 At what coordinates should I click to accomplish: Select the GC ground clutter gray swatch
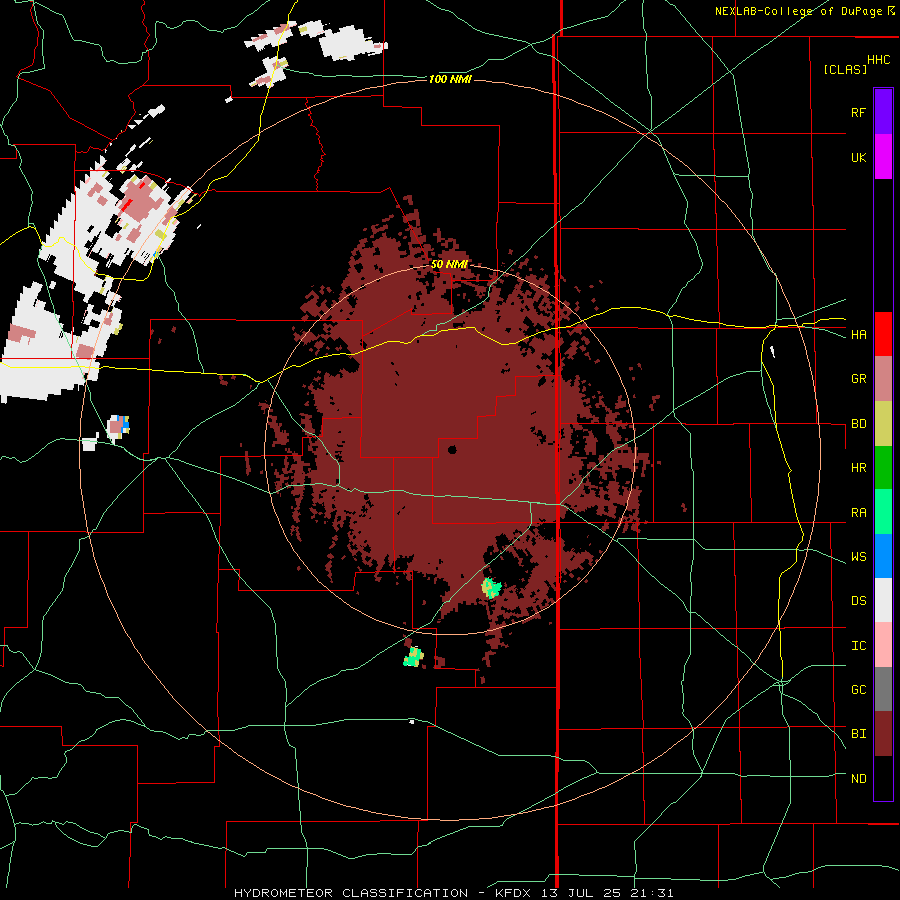tap(883, 689)
